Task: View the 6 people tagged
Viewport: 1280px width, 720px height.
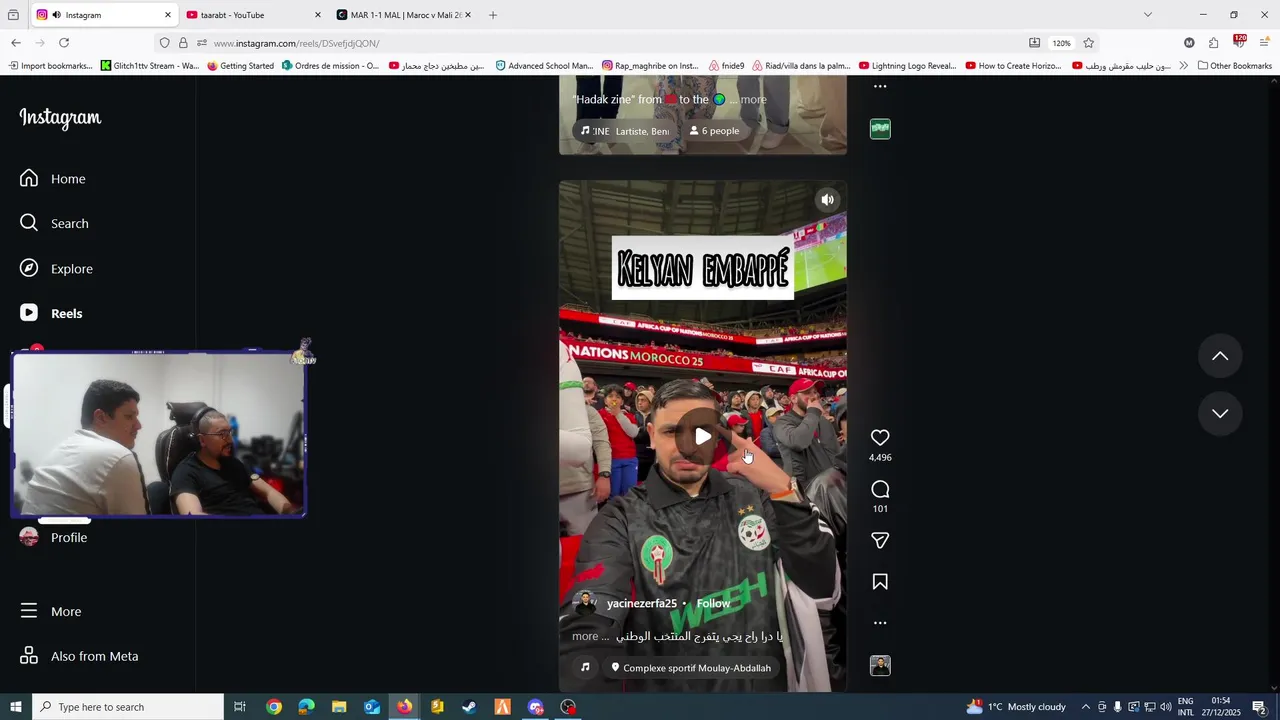Action: (x=714, y=131)
